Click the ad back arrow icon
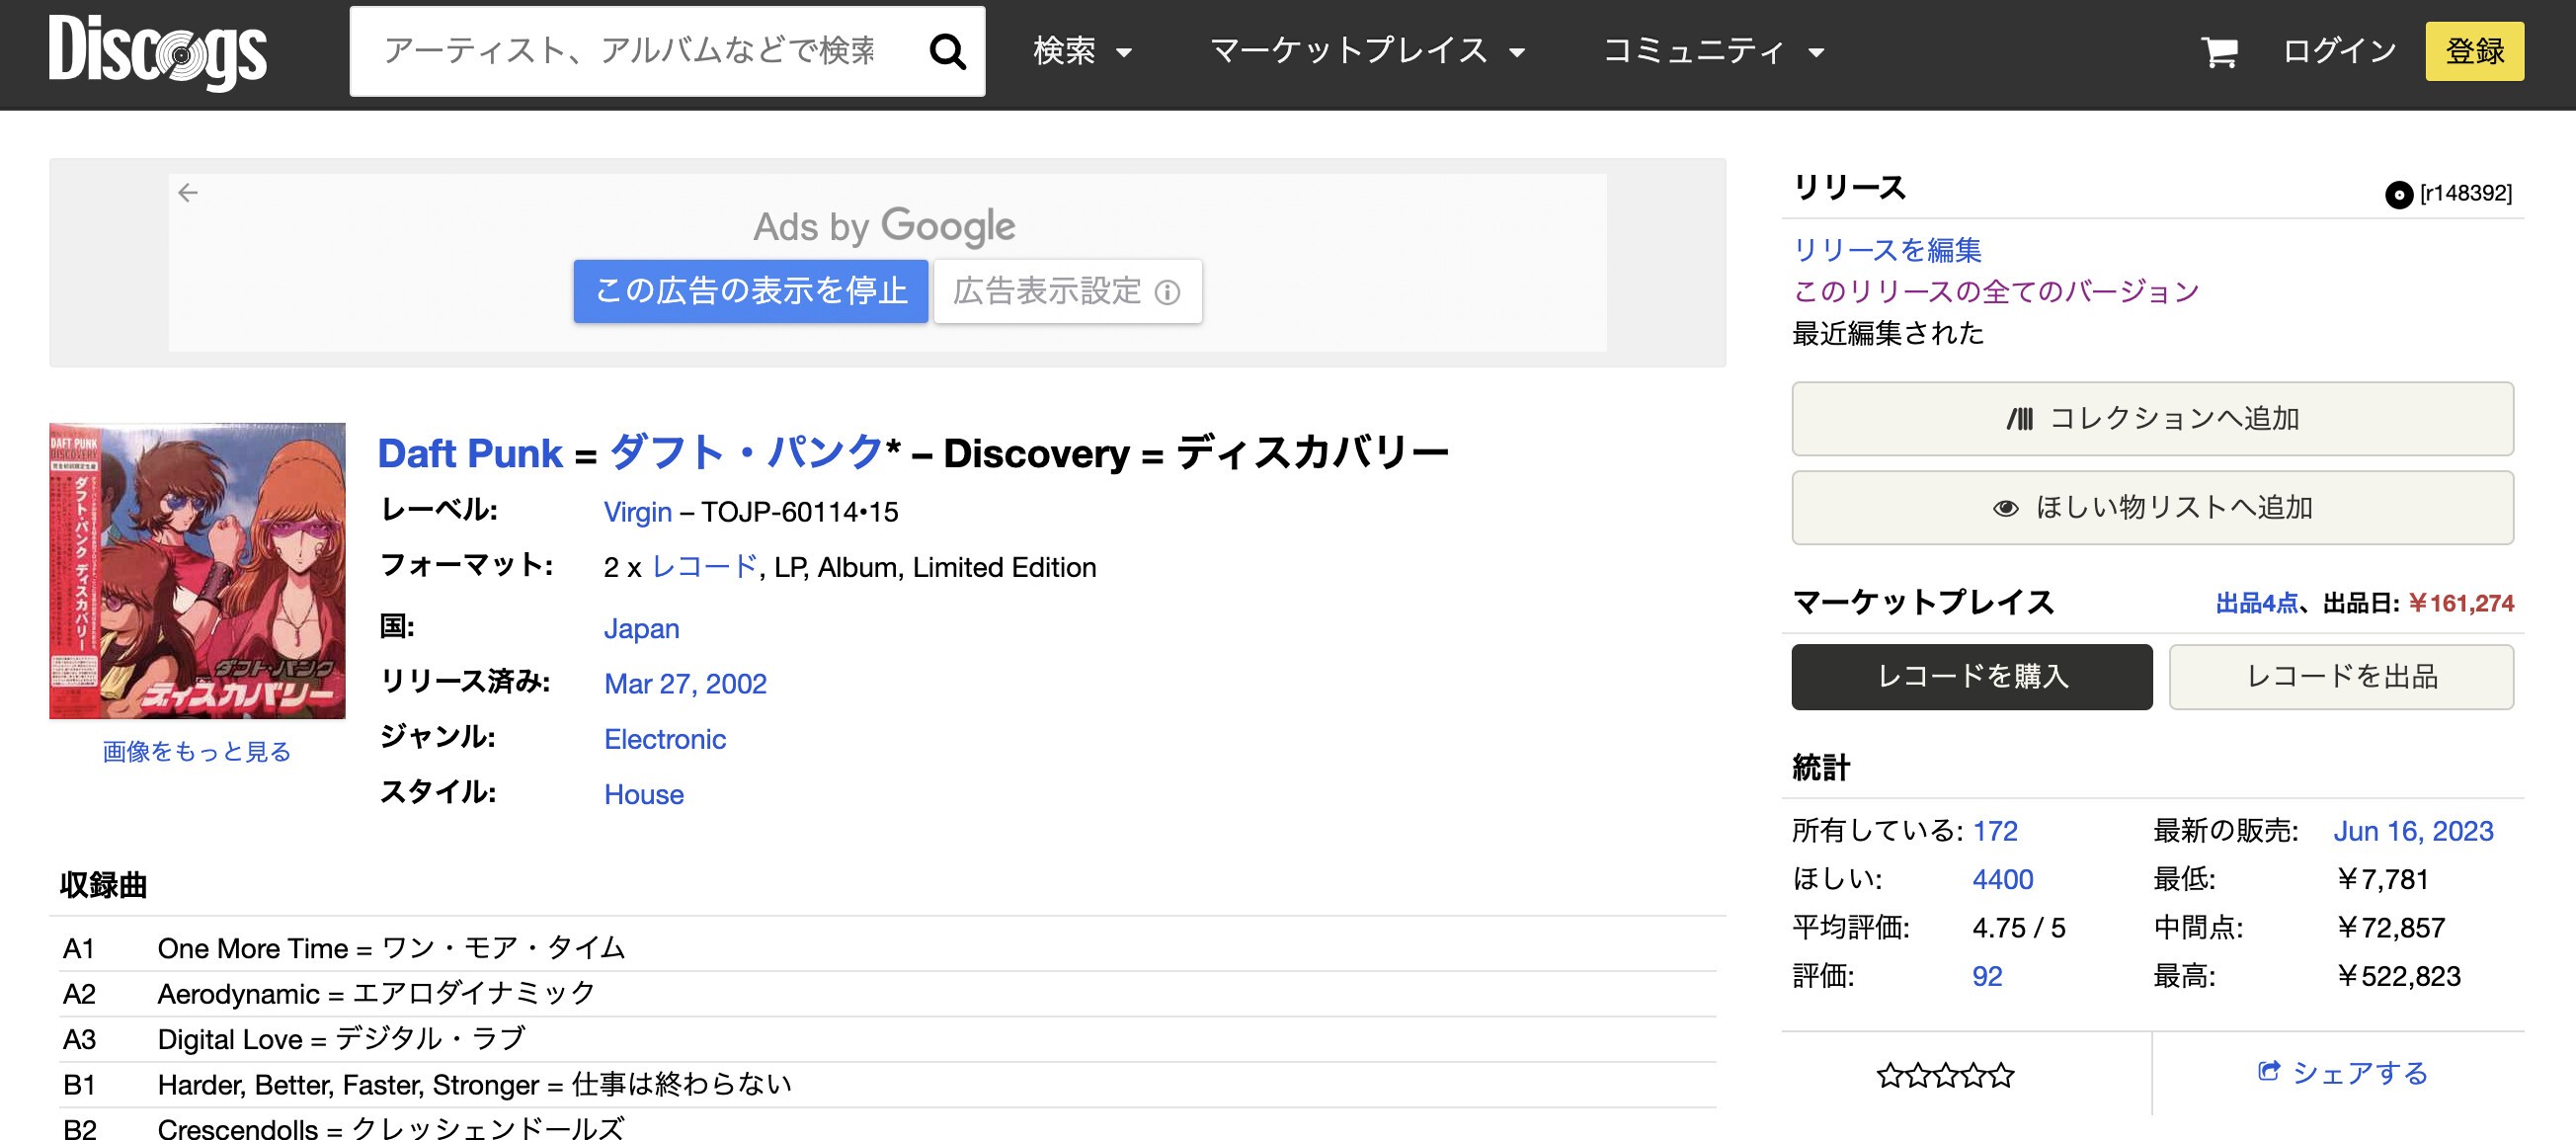This screenshot has height=1140, width=2576. click(x=188, y=192)
